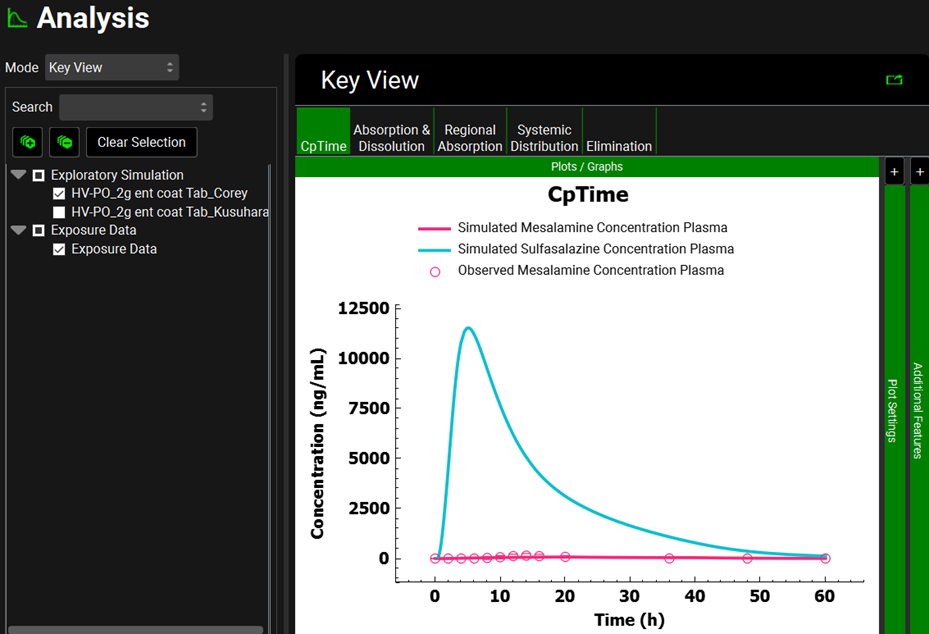Collapse the Exploratory Simulation tree group
This screenshot has width=929, height=634.
click(18, 175)
